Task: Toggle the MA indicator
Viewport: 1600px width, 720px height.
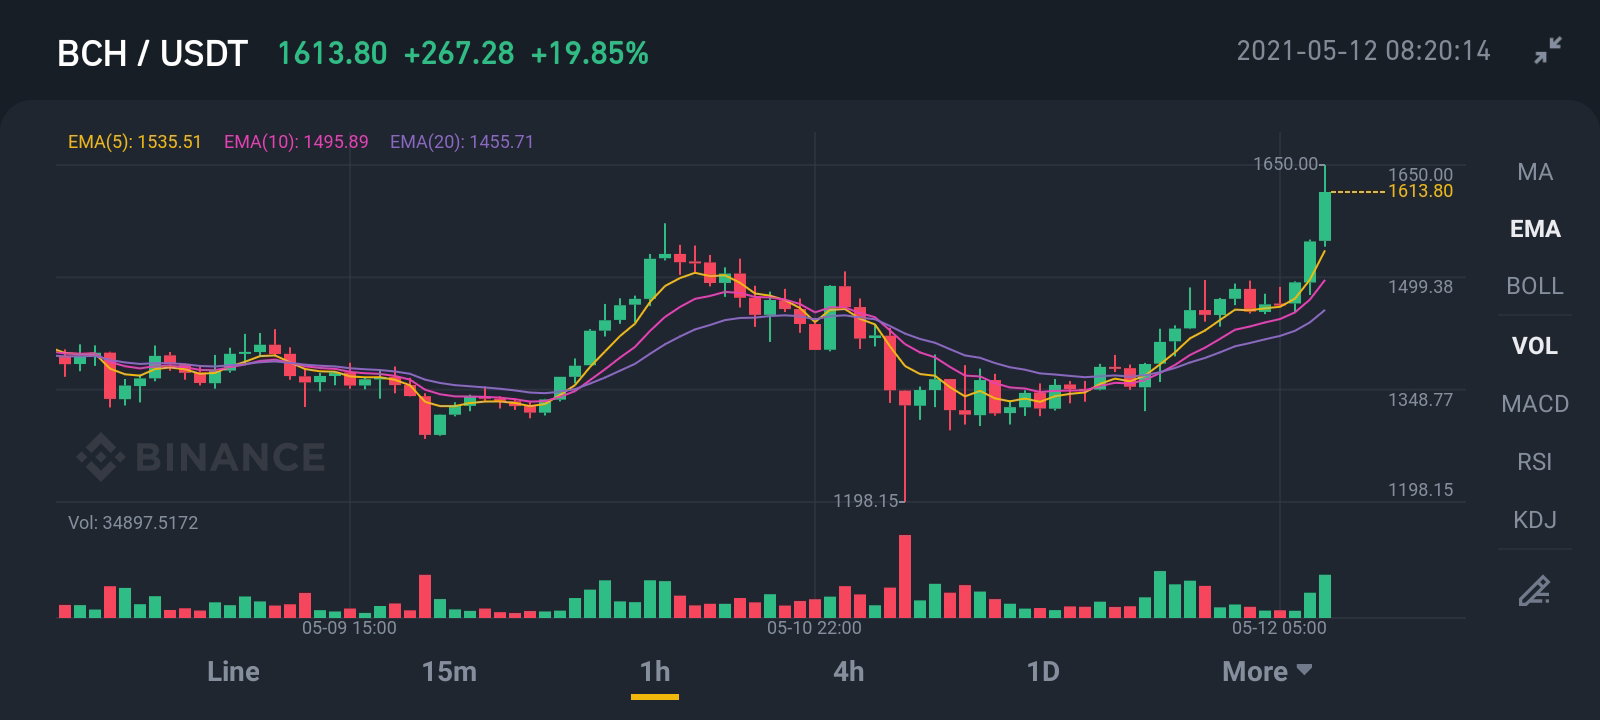Action: click(x=1534, y=172)
